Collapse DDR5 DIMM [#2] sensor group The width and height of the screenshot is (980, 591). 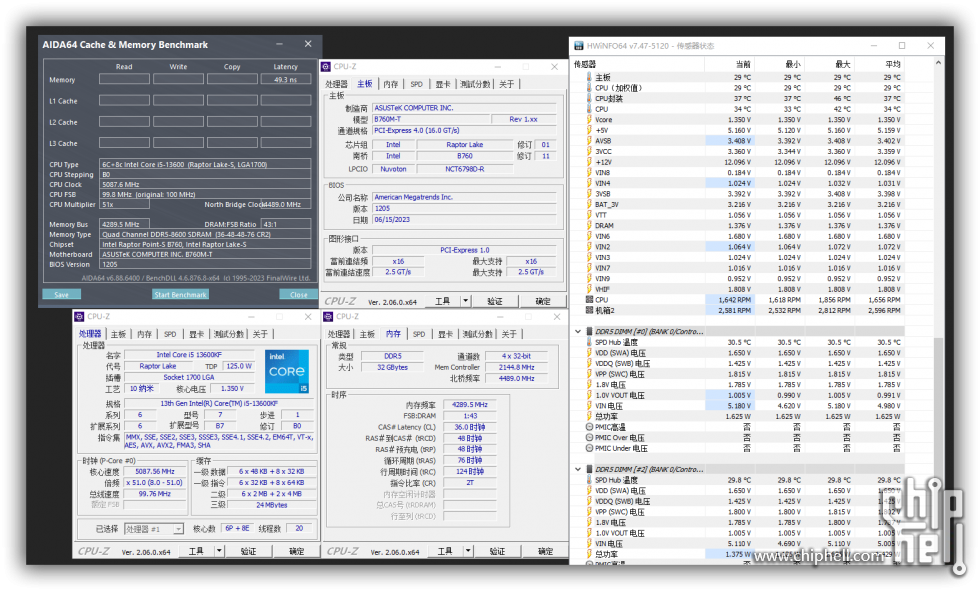click(x=578, y=469)
